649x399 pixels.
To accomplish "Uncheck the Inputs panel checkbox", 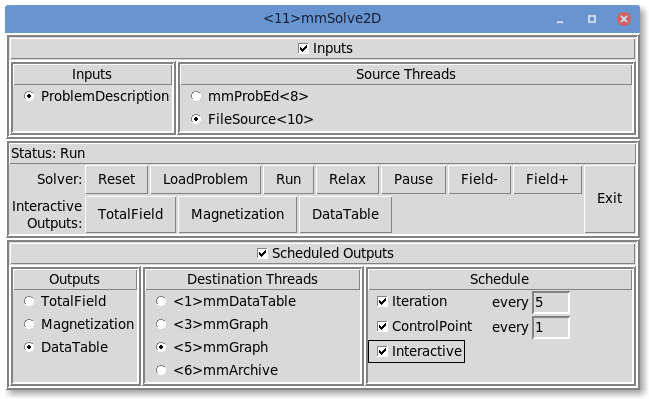I will (303, 48).
